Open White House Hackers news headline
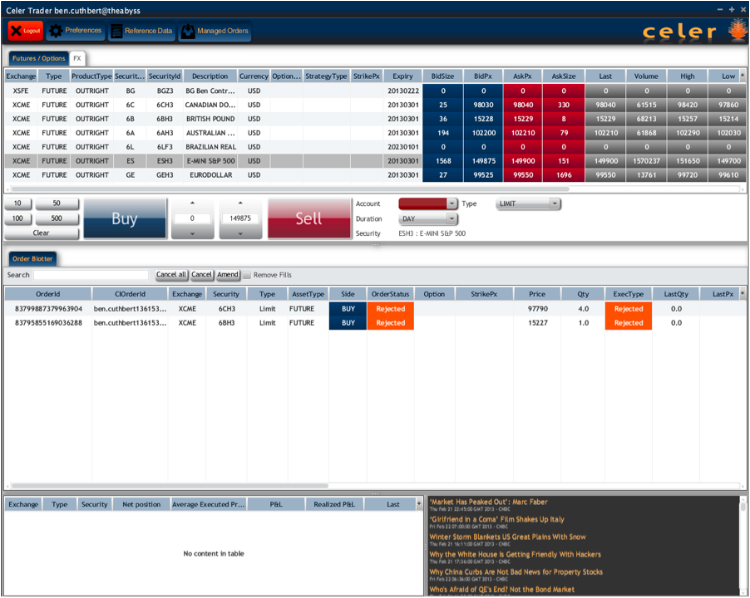Viewport: 750px width, 598px height. (515, 554)
